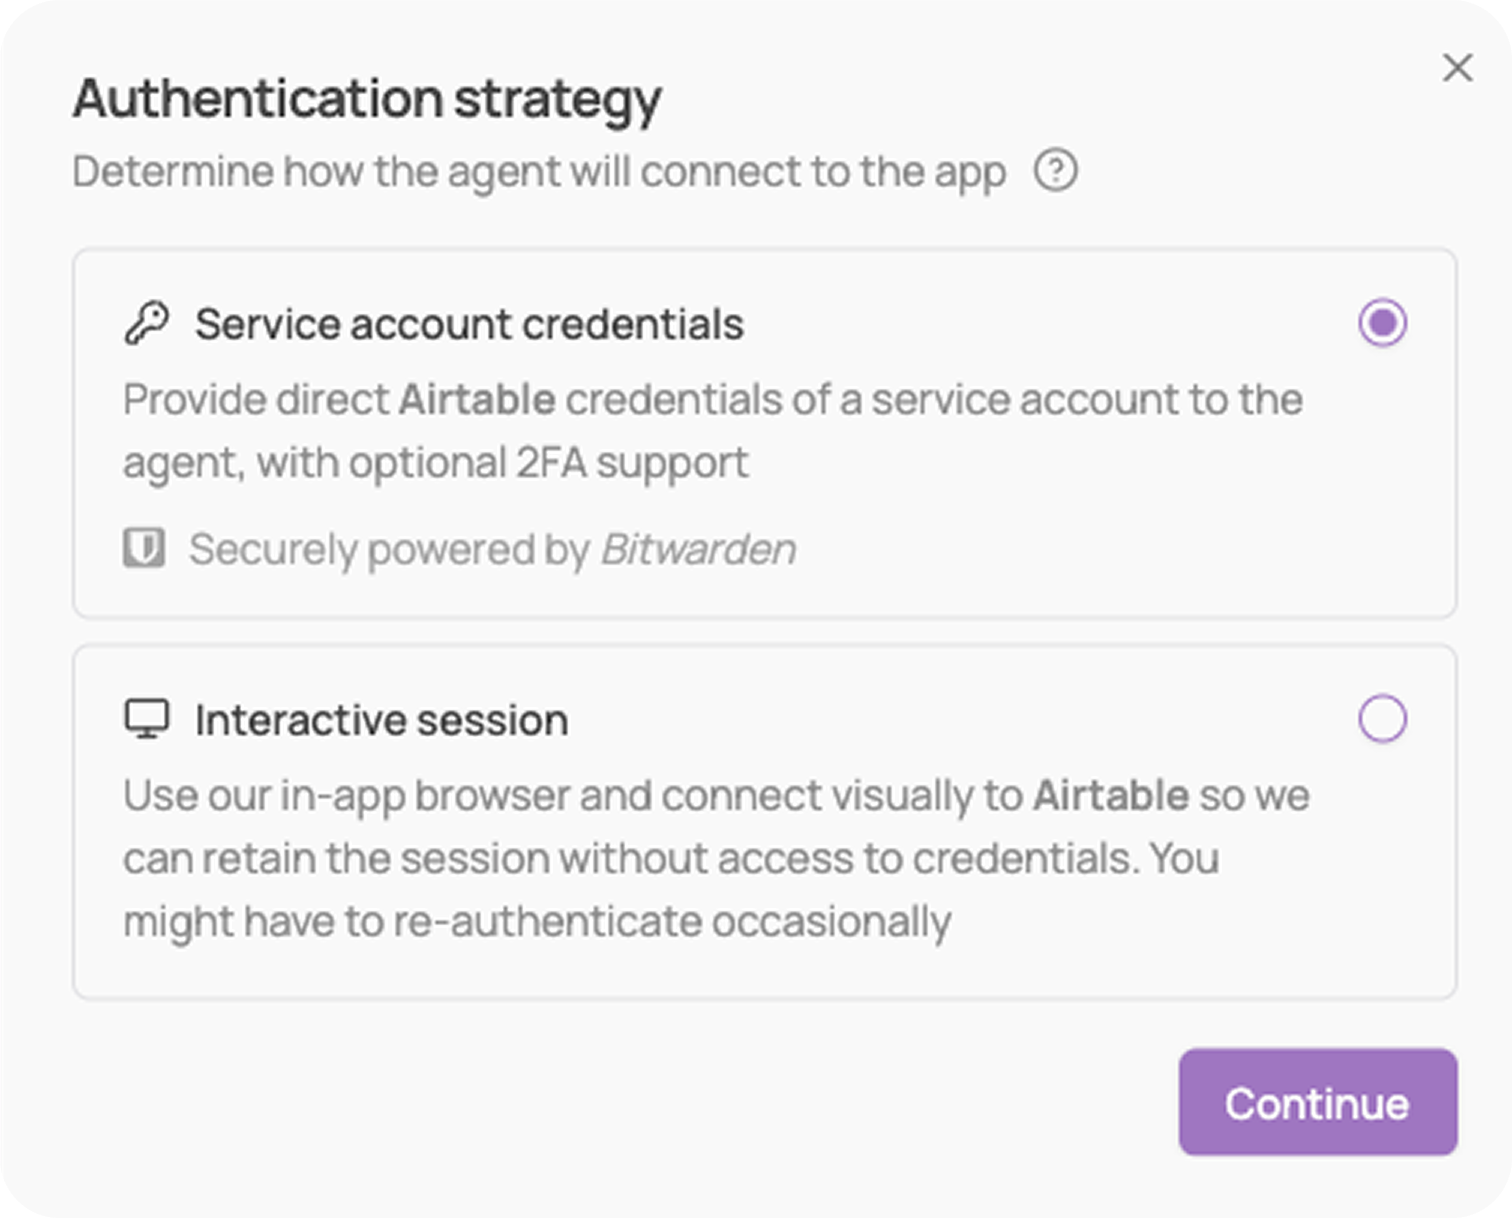Click the 're-authenticate occasionally' description text
The image size is (1512, 1218).
[x=672, y=922]
